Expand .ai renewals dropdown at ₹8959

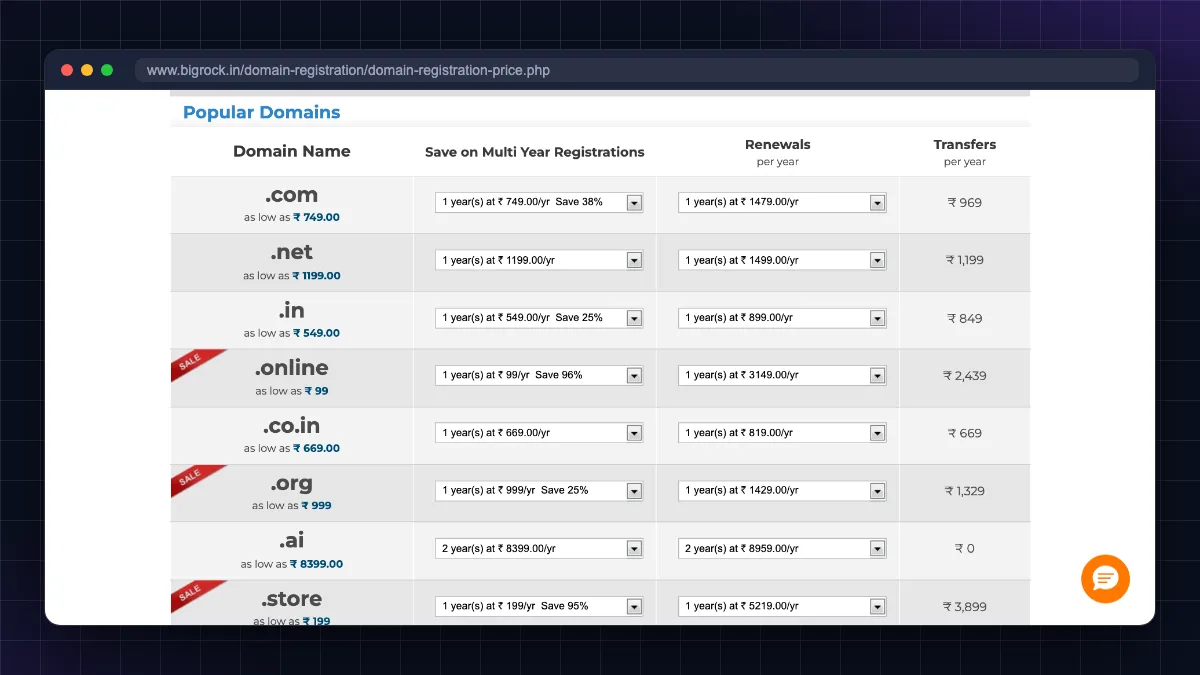[782, 548]
